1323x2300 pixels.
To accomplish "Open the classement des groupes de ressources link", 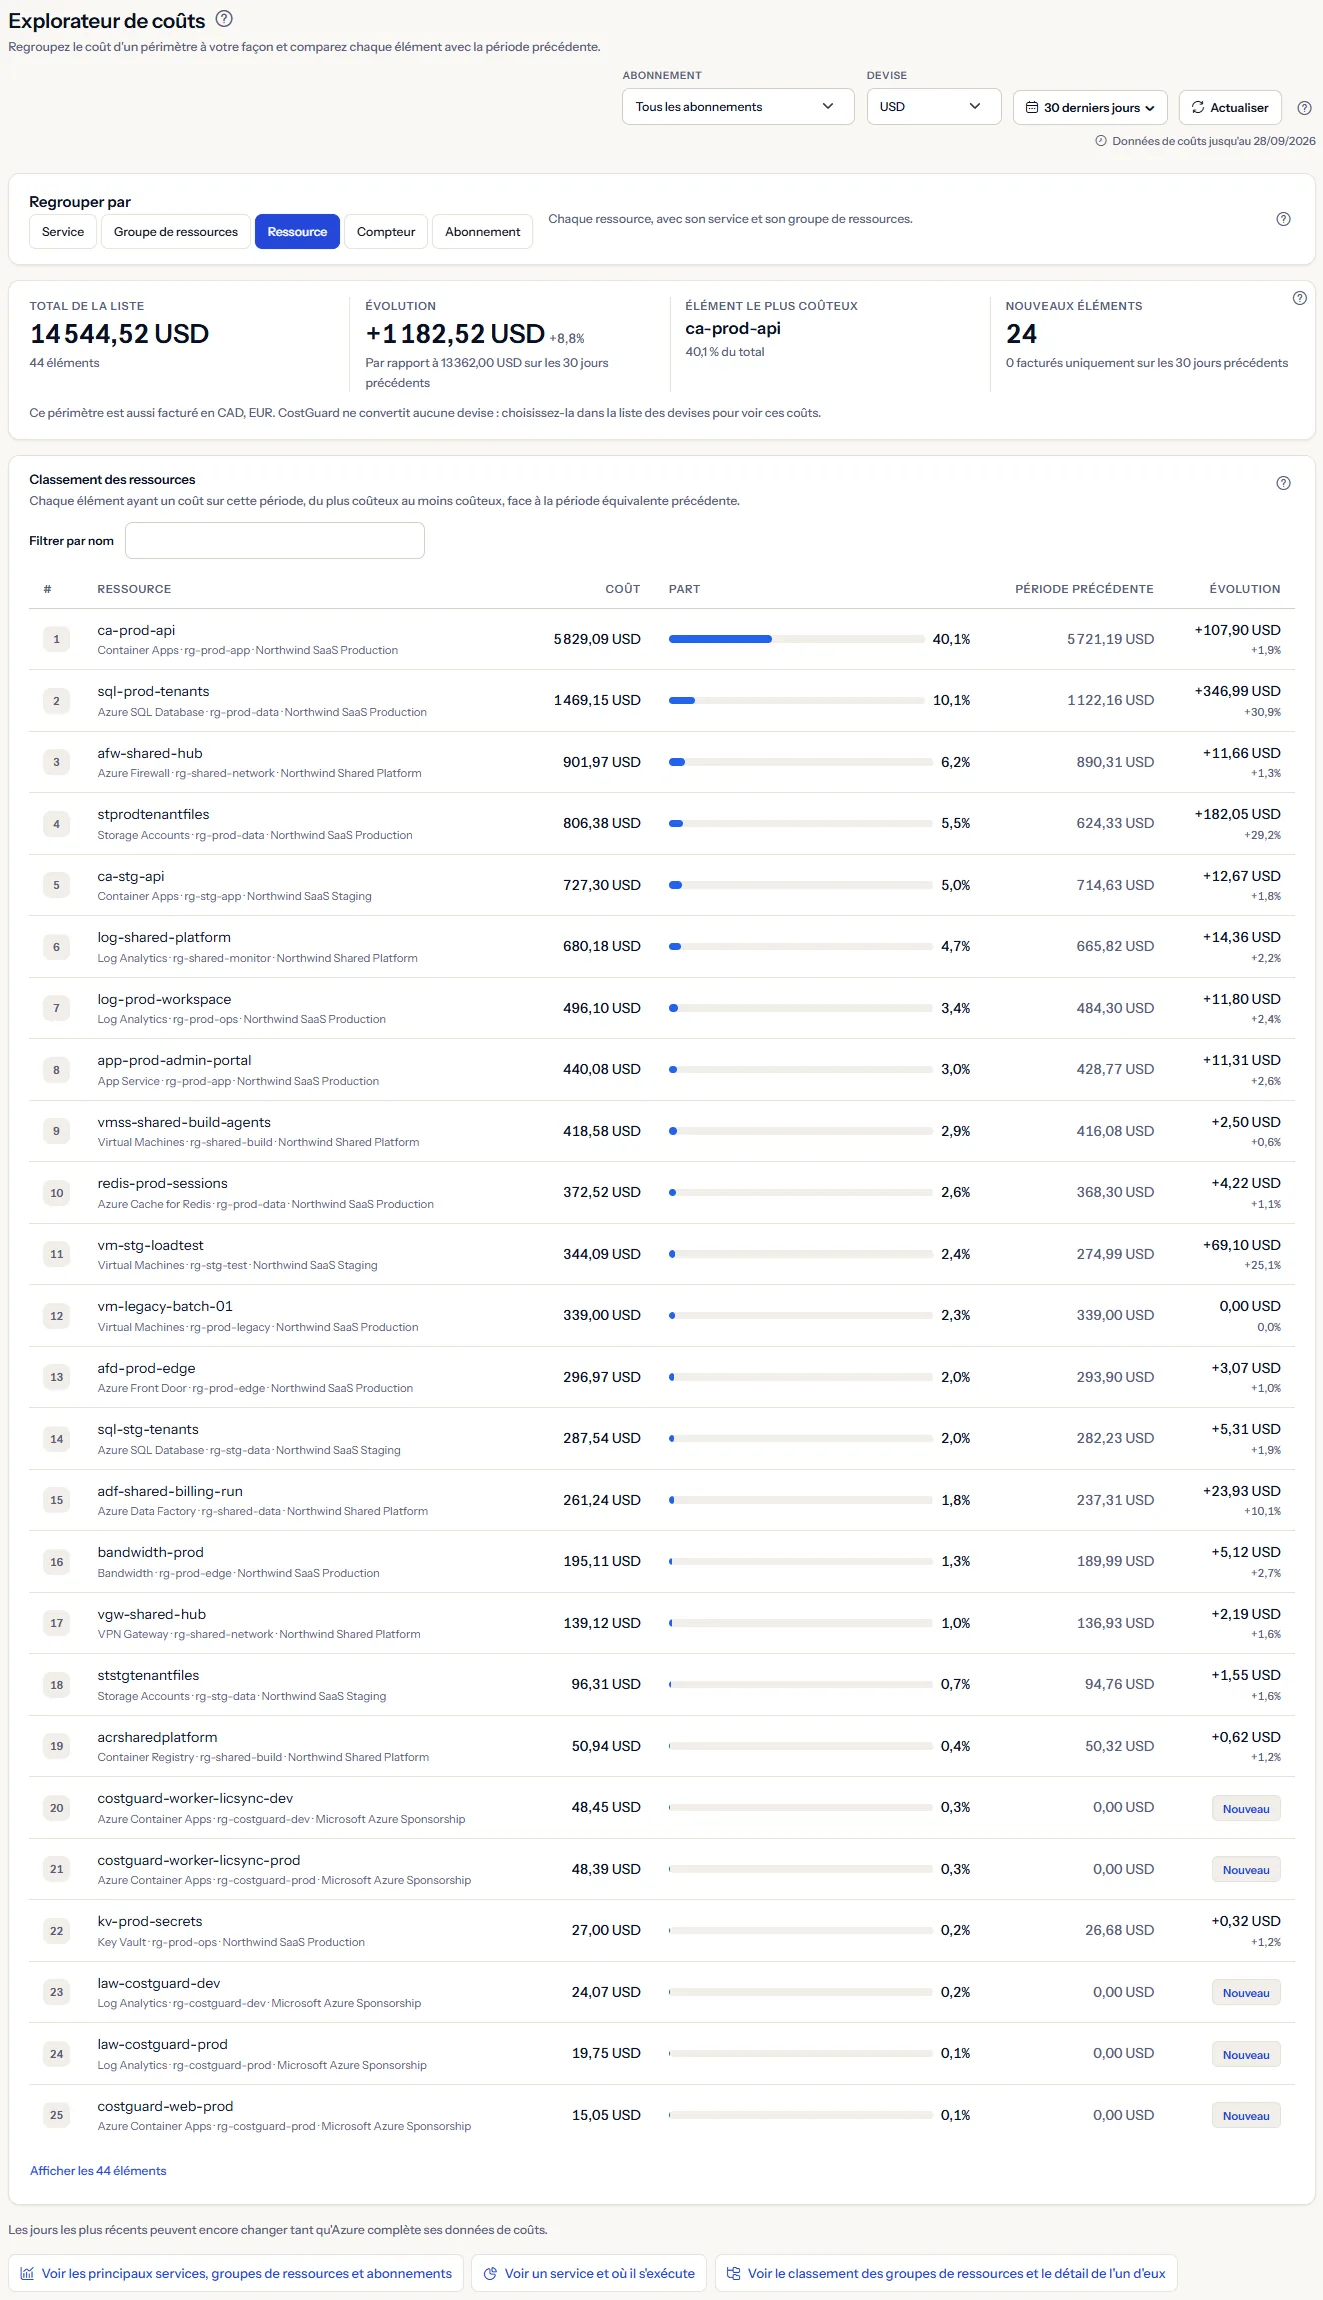I will click(946, 2273).
